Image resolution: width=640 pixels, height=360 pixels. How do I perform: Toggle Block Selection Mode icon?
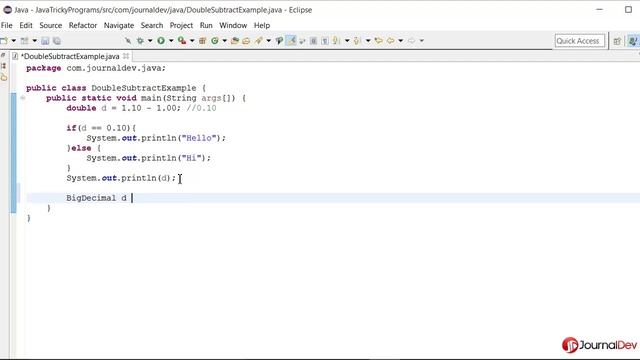[313, 41]
